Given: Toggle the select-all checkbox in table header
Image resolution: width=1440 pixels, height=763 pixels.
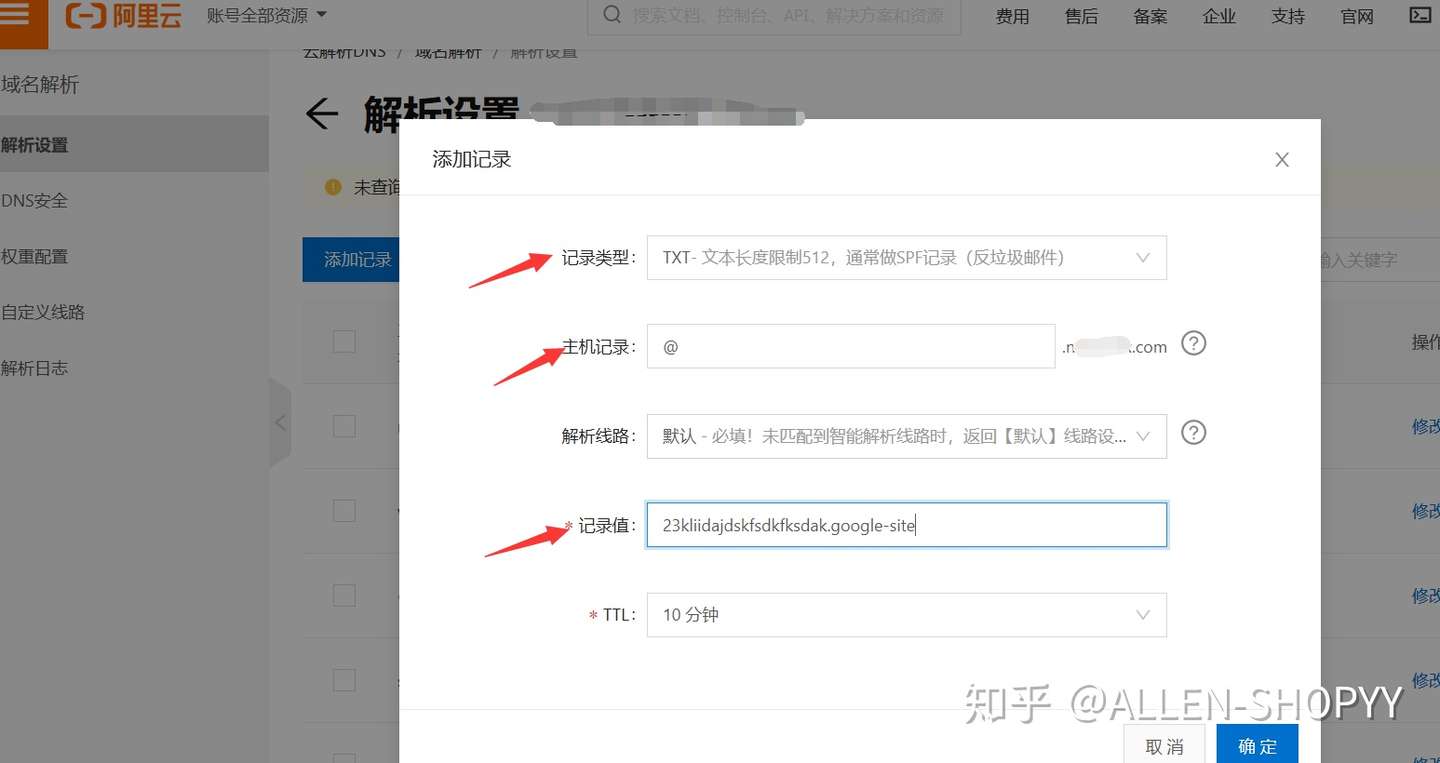Looking at the screenshot, I should click(344, 341).
